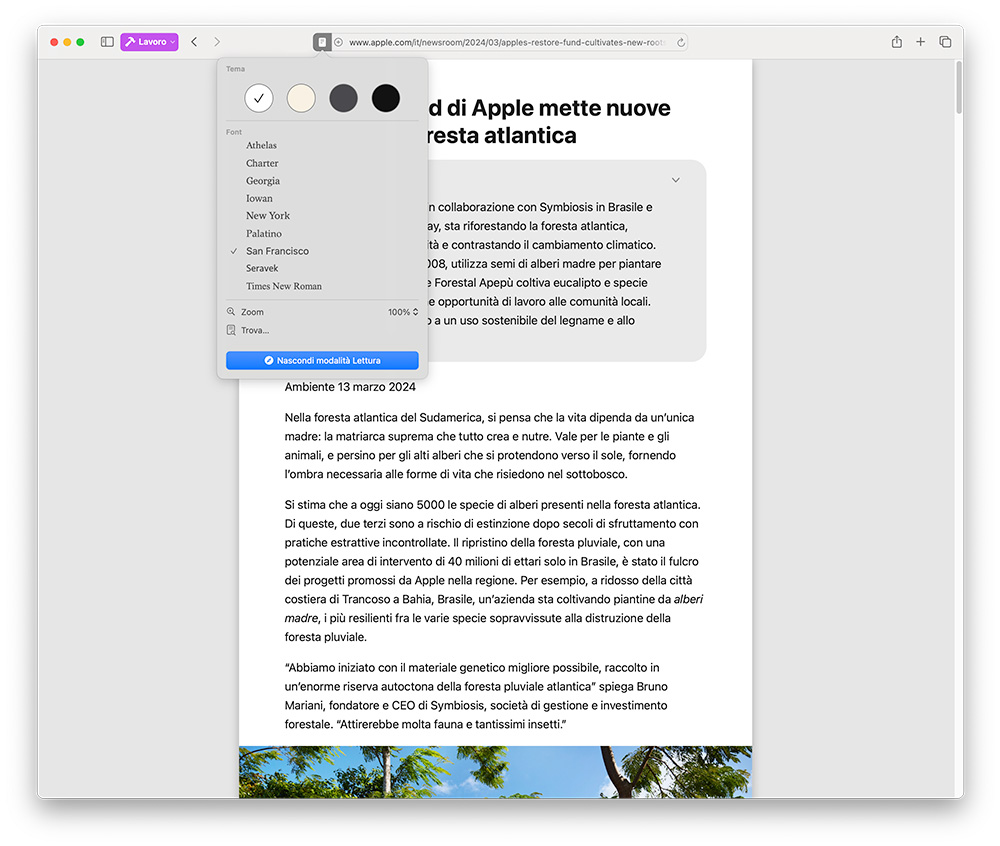Open a new tab with the plus icon
Image resolution: width=1000 pixels, height=846 pixels.
[921, 41]
